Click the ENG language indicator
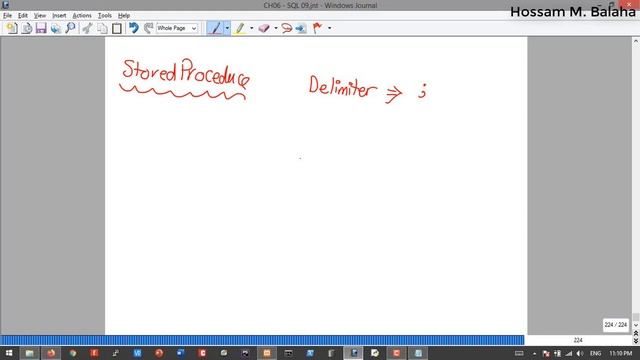640x360 pixels. tap(596, 353)
